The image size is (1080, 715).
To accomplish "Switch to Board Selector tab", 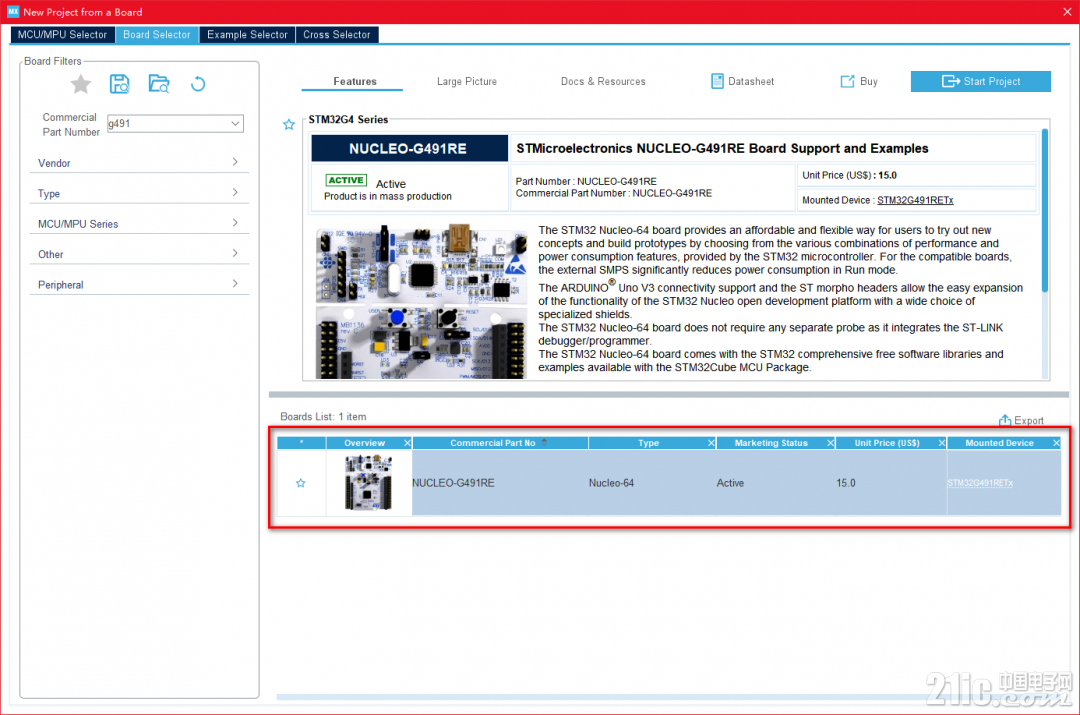I will (157, 34).
